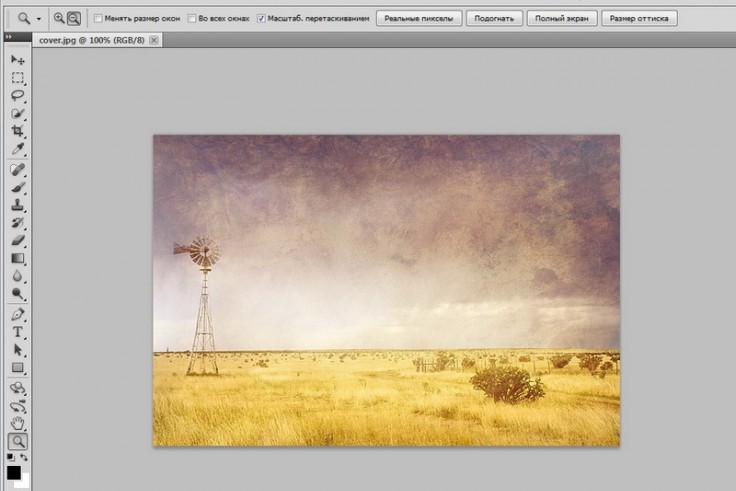Choose the Eyedropper tool
This screenshot has height=491, width=736.
(18, 150)
